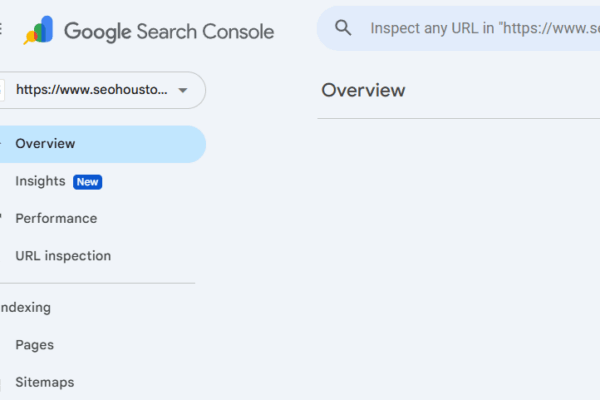
Task: Expand the property selector dropdown arrow
Action: (182, 90)
